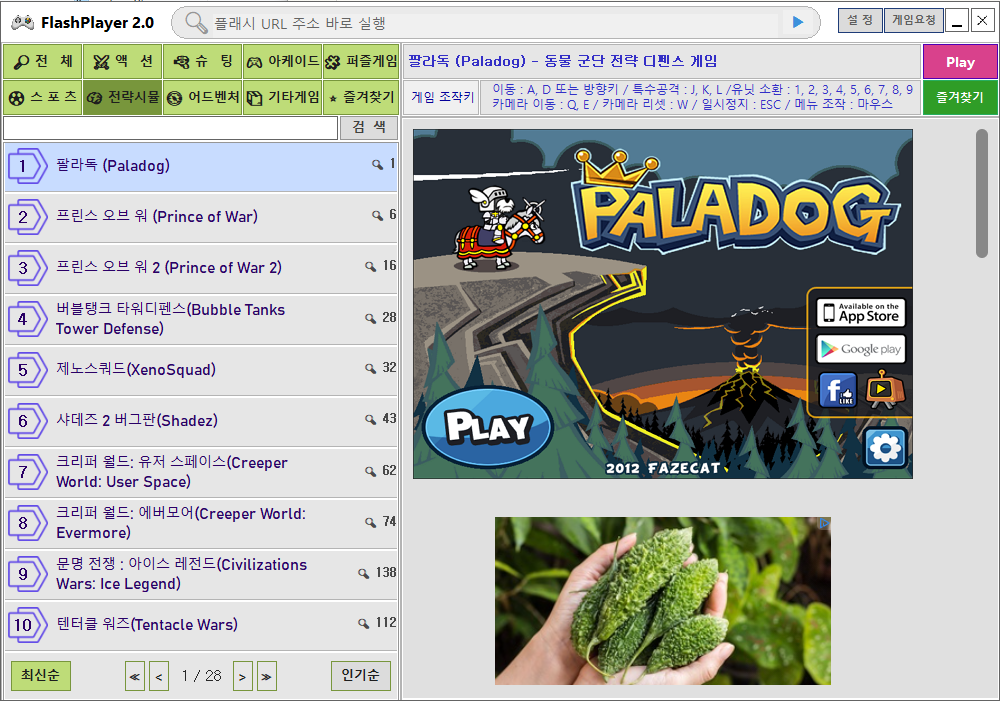This screenshot has width=1000, height=701.
Task: Focus the Flash URL address field
Action: 495,24
